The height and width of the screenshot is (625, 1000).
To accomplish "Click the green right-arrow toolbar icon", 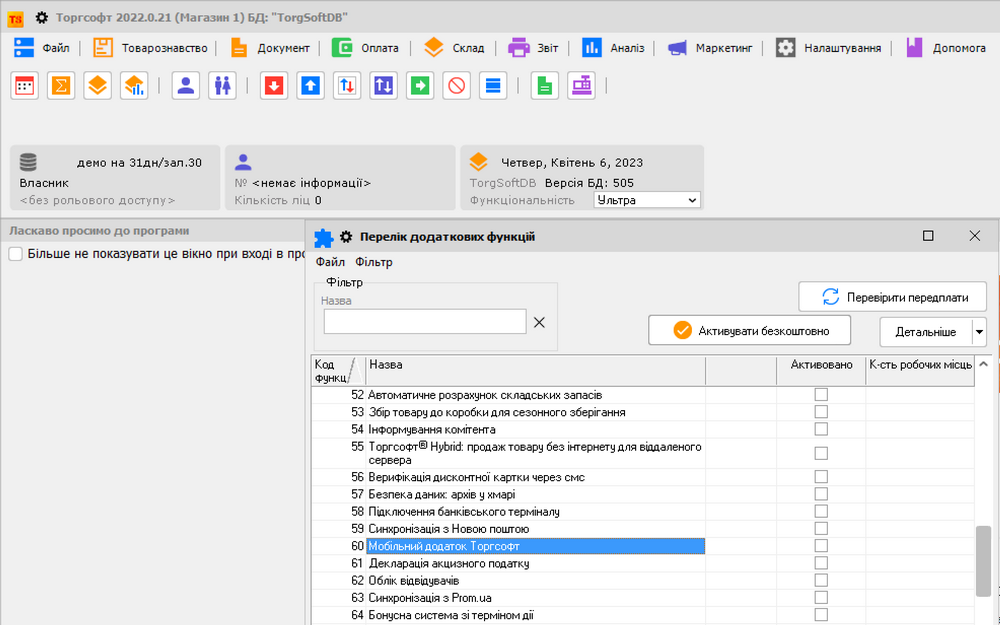I will (x=420, y=86).
